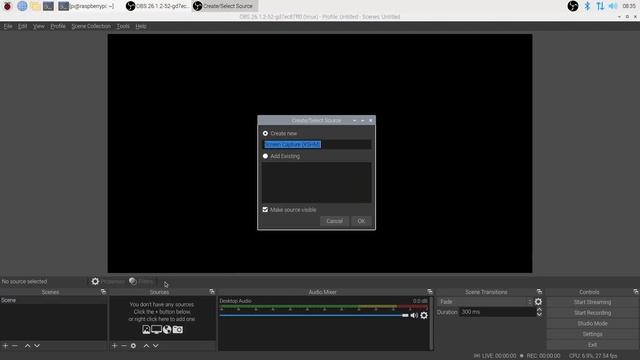The width and height of the screenshot is (640, 360).
Task: Open source Properties gear icon
Action: pos(95,281)
